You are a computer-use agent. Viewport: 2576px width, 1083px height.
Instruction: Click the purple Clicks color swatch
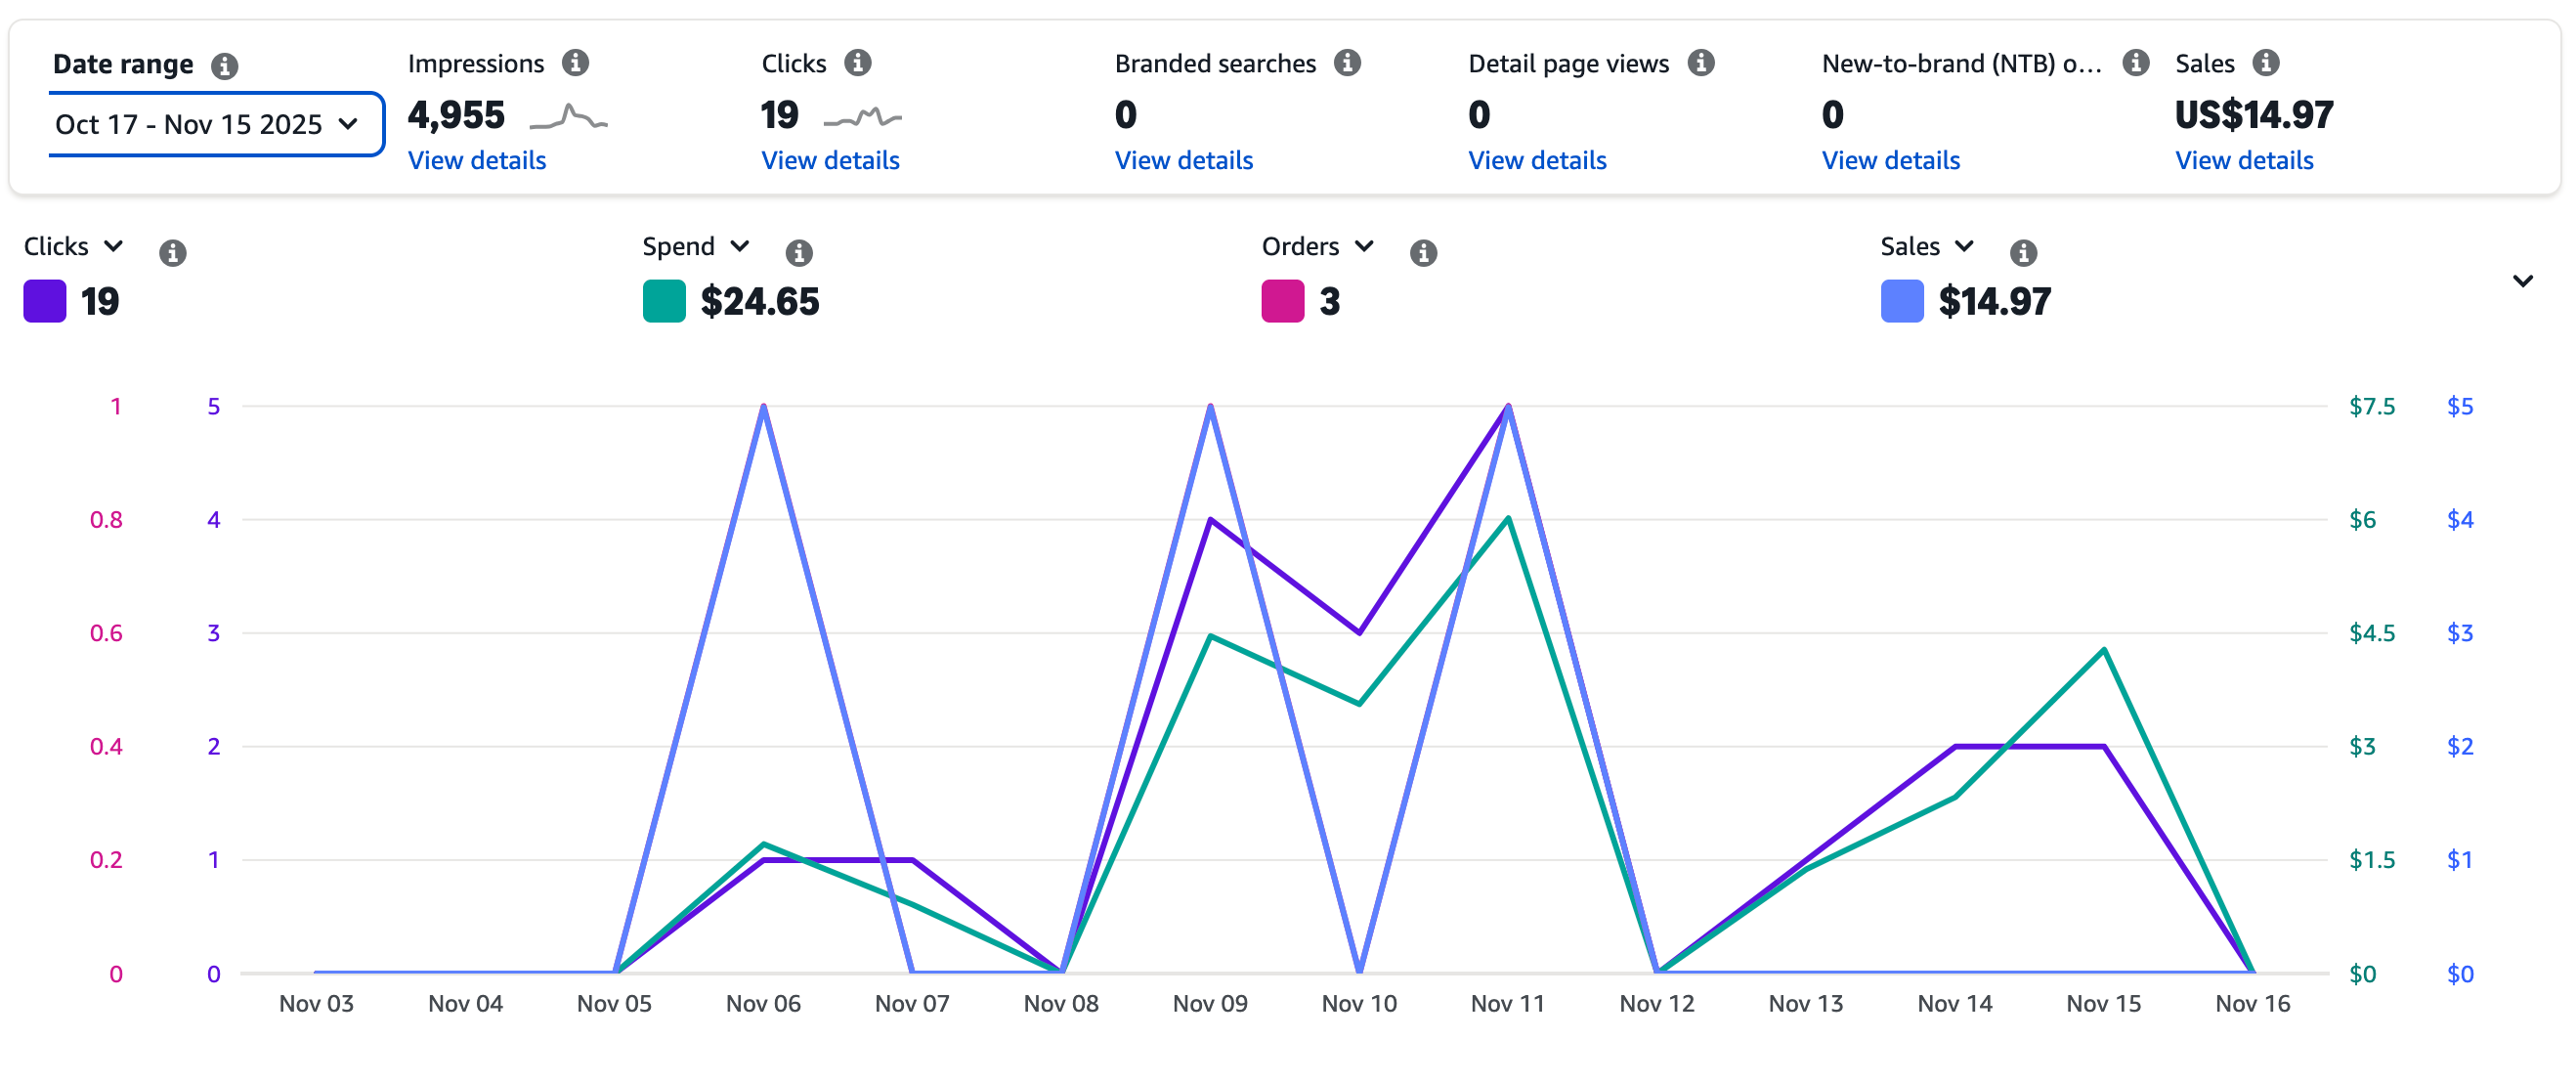pos(45,301)
